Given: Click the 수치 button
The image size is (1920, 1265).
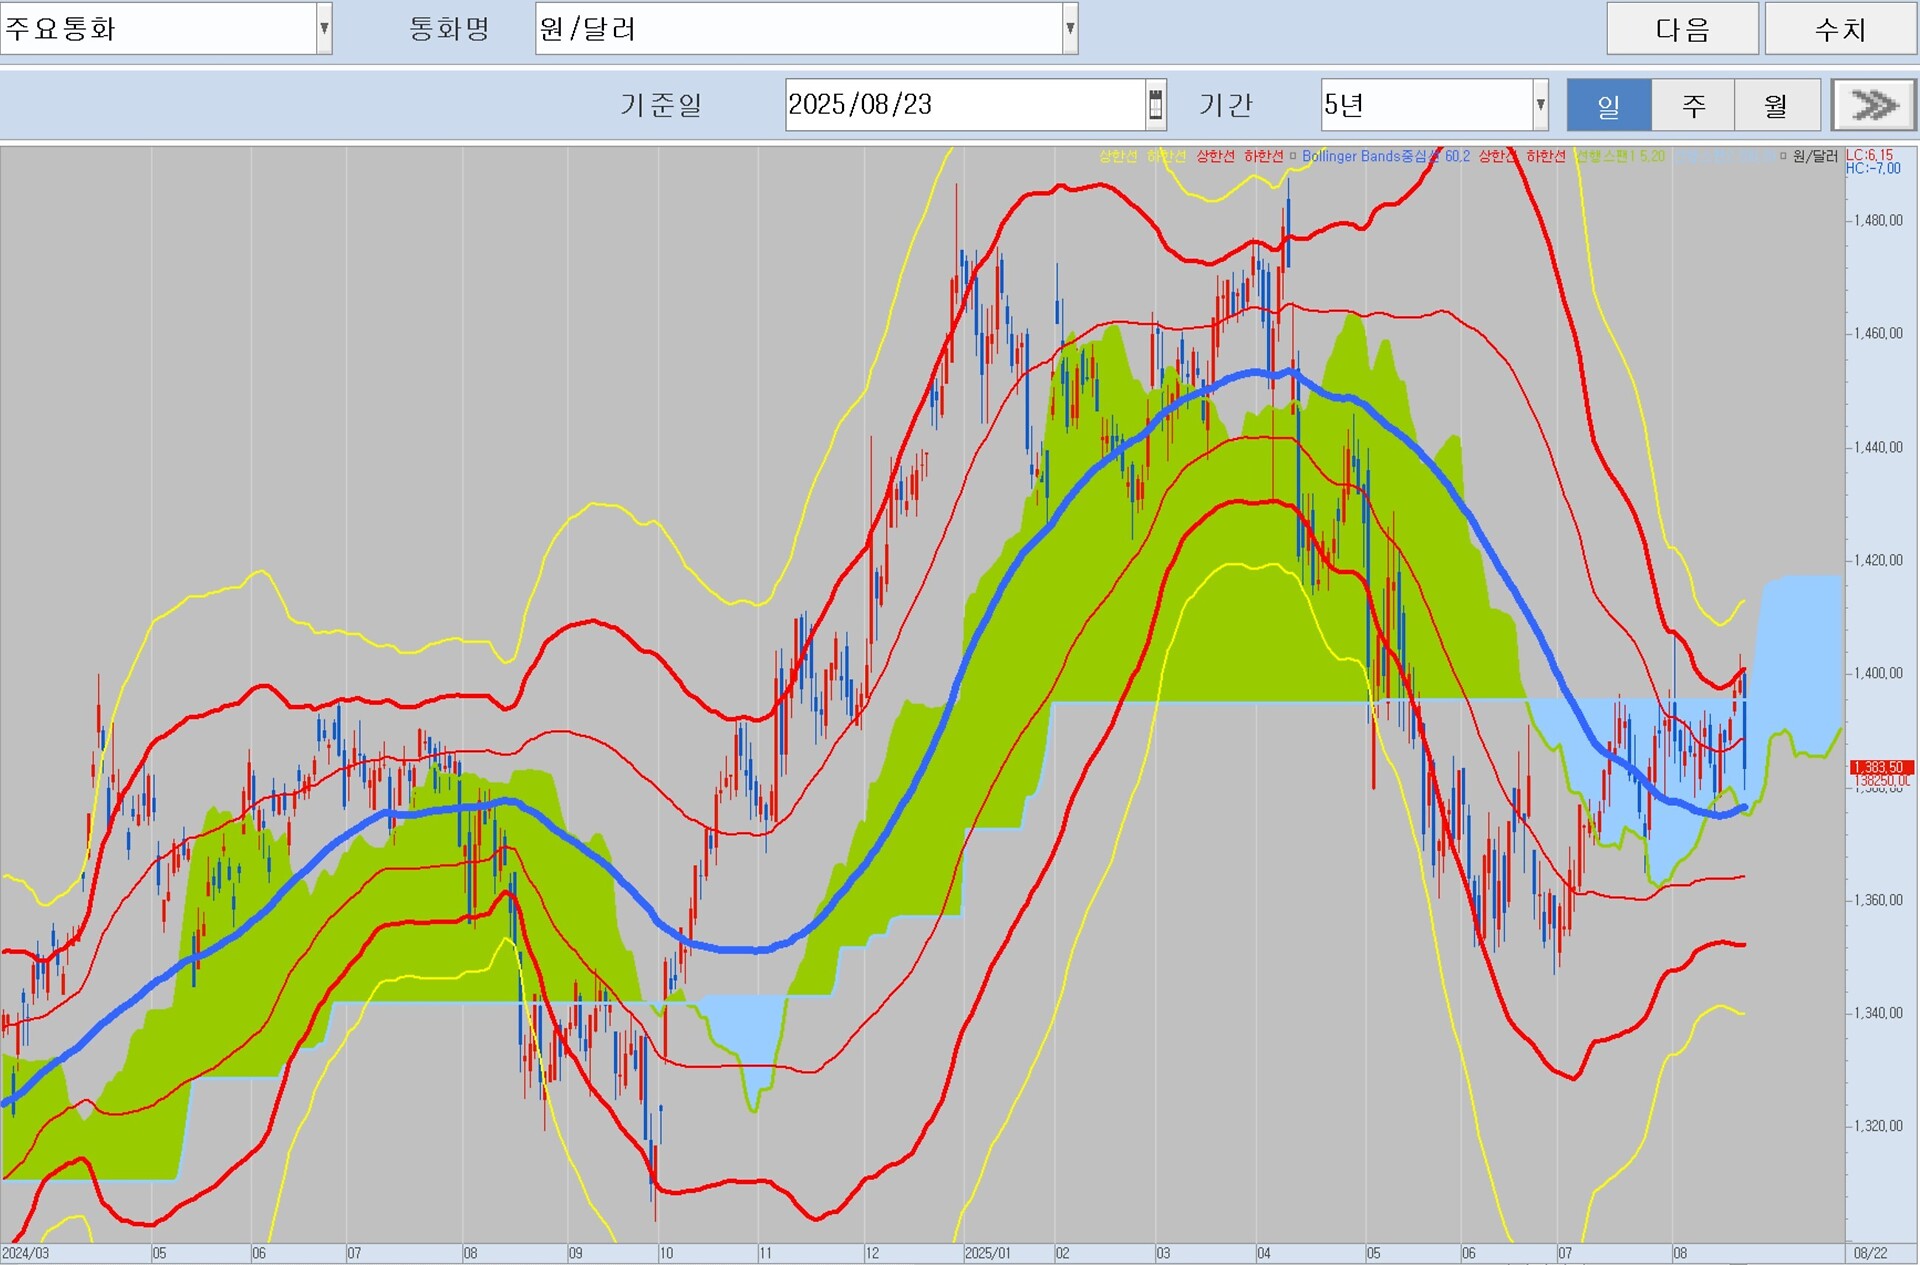Looking at the screenshot, I should [x=1840, y=29].
